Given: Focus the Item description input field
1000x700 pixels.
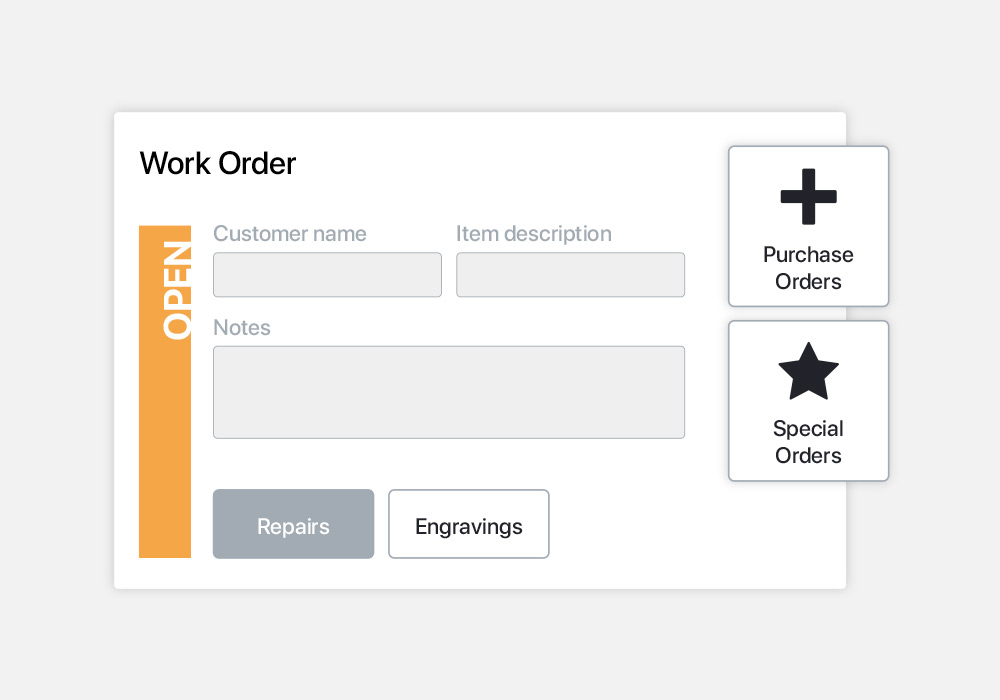Looking at the screenshot, I should click(570, 275).
